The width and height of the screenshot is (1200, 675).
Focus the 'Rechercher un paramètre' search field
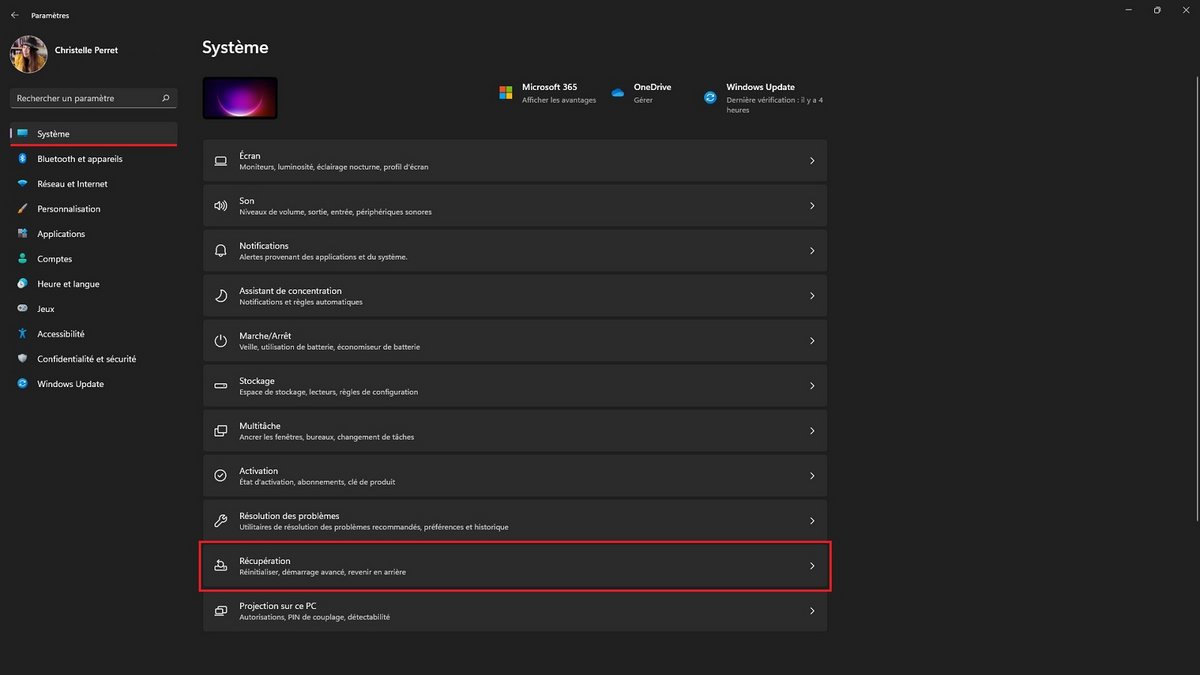coord(94,98)
